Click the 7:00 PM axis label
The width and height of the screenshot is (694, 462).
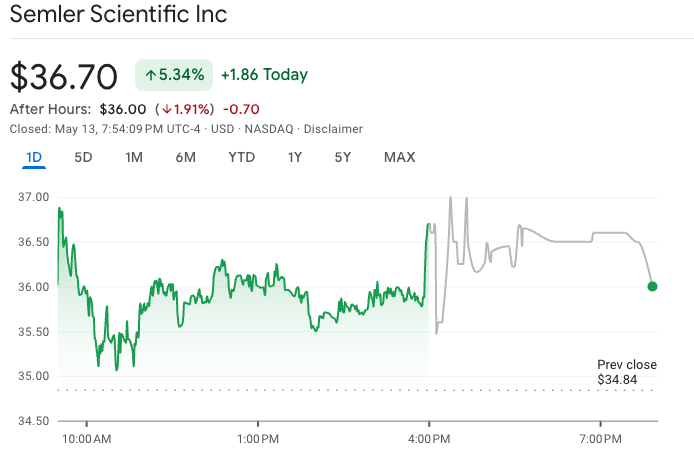pyautogui.click(x=600, y=438)
